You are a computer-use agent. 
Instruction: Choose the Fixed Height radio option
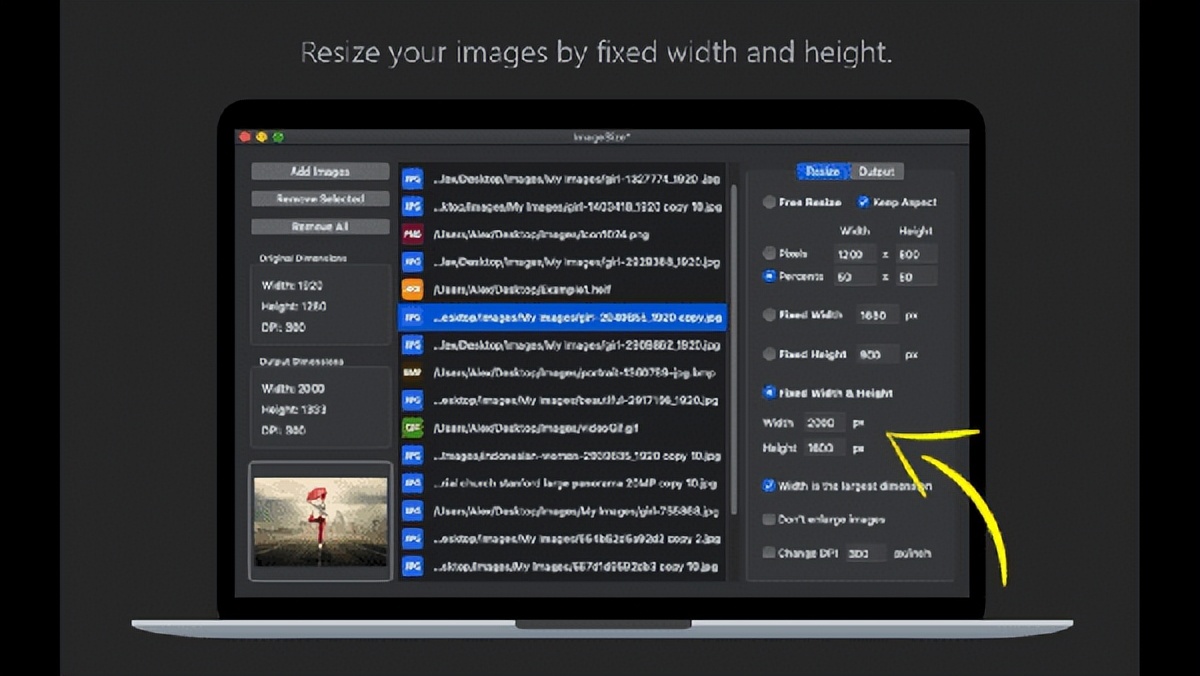[768, 354]
